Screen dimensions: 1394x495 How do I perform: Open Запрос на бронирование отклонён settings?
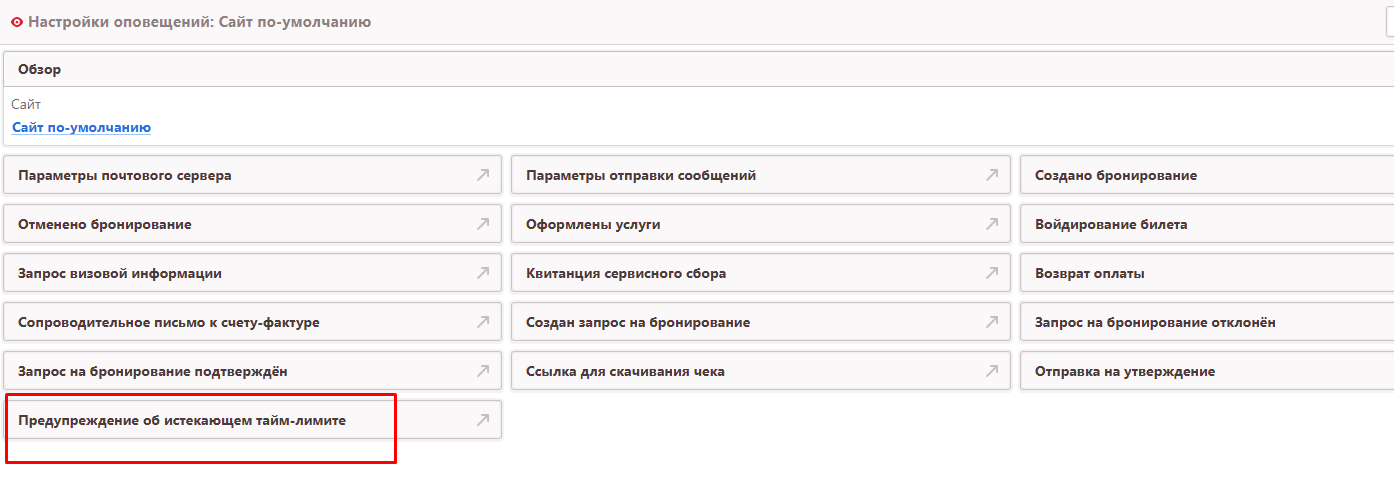(1154, 322)
